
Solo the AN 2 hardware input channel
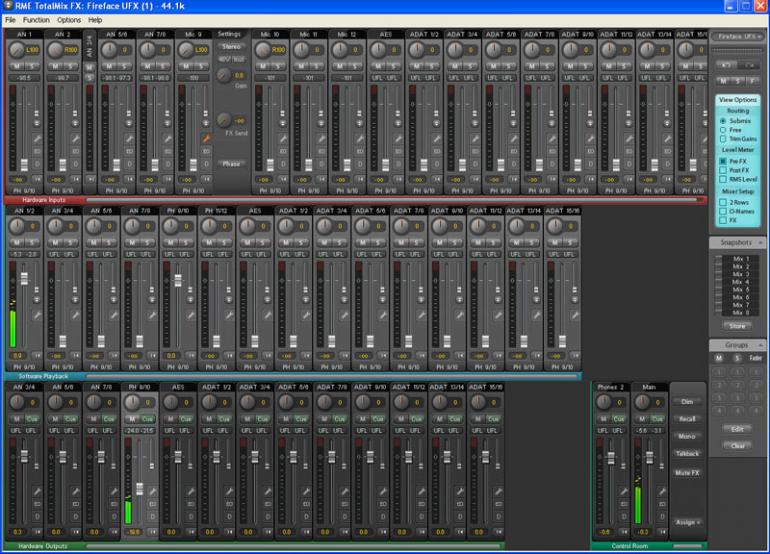[x=70, y=66]
